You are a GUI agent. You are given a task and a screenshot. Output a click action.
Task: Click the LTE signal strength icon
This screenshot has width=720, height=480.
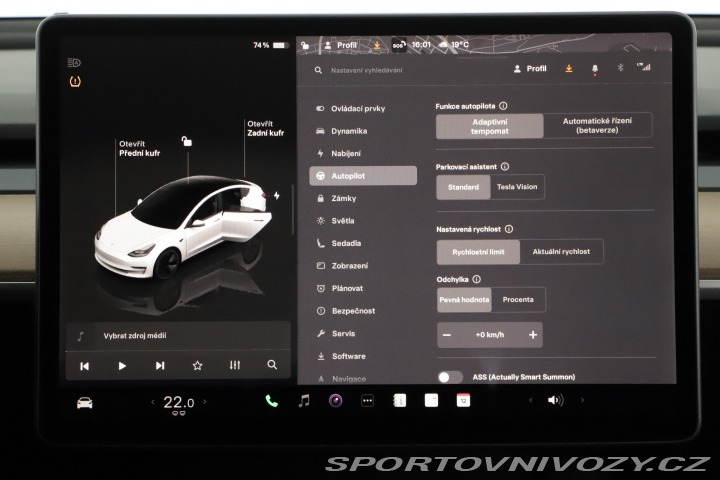pos(644,67)
